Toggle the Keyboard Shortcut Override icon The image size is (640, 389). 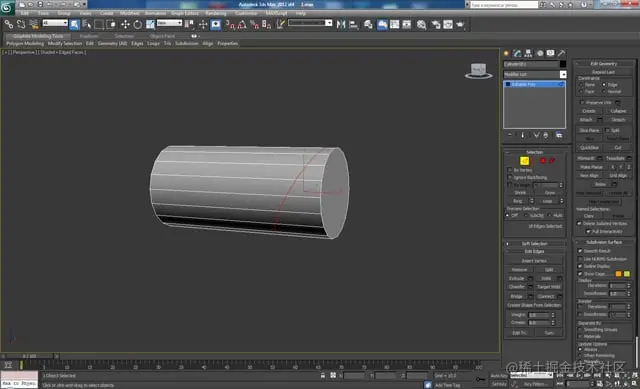click(x=216, y=25)
